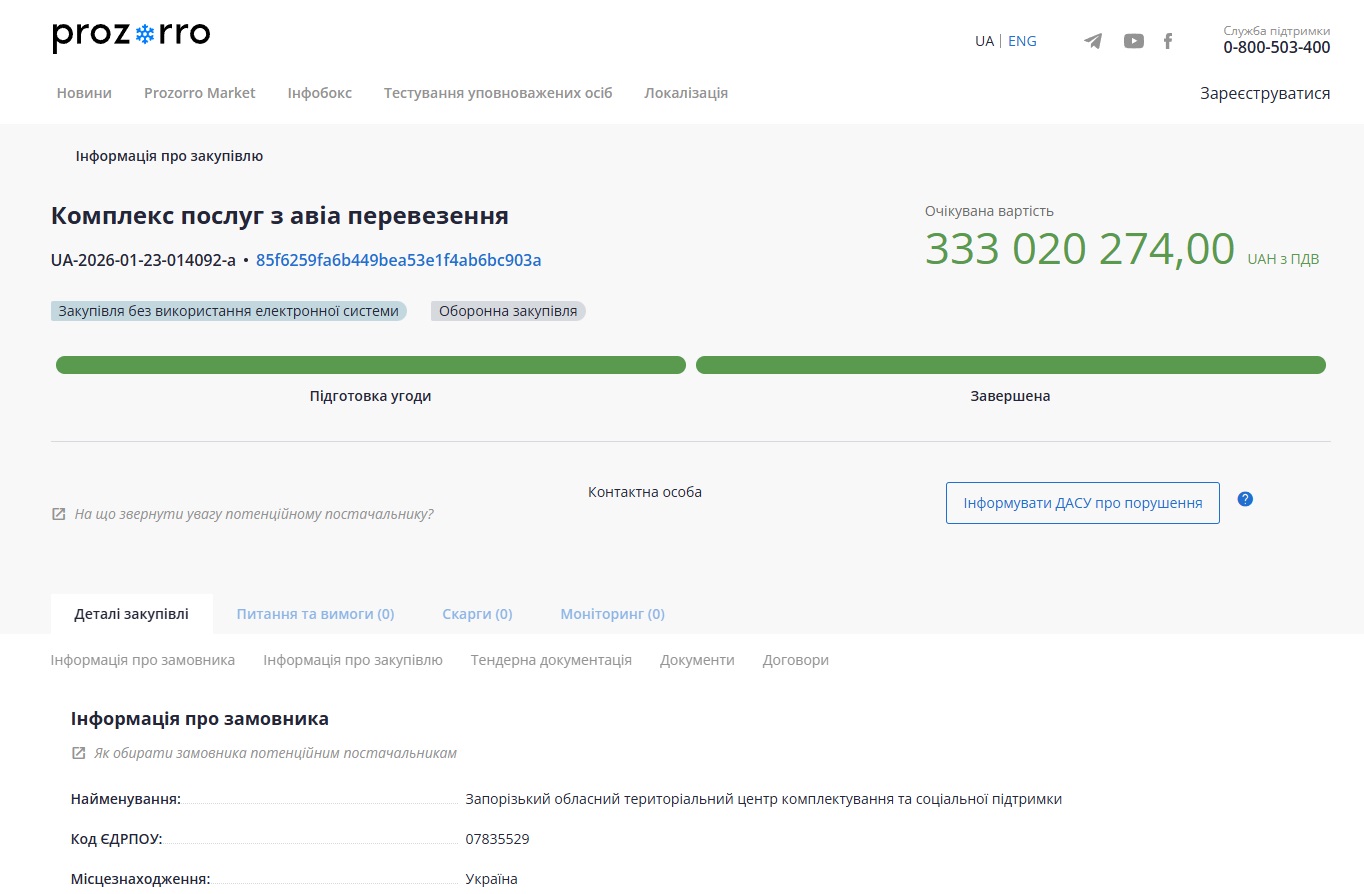Open Prozorro Market menu item
The width and height of the screenshot is (1364, 894).
199,93
